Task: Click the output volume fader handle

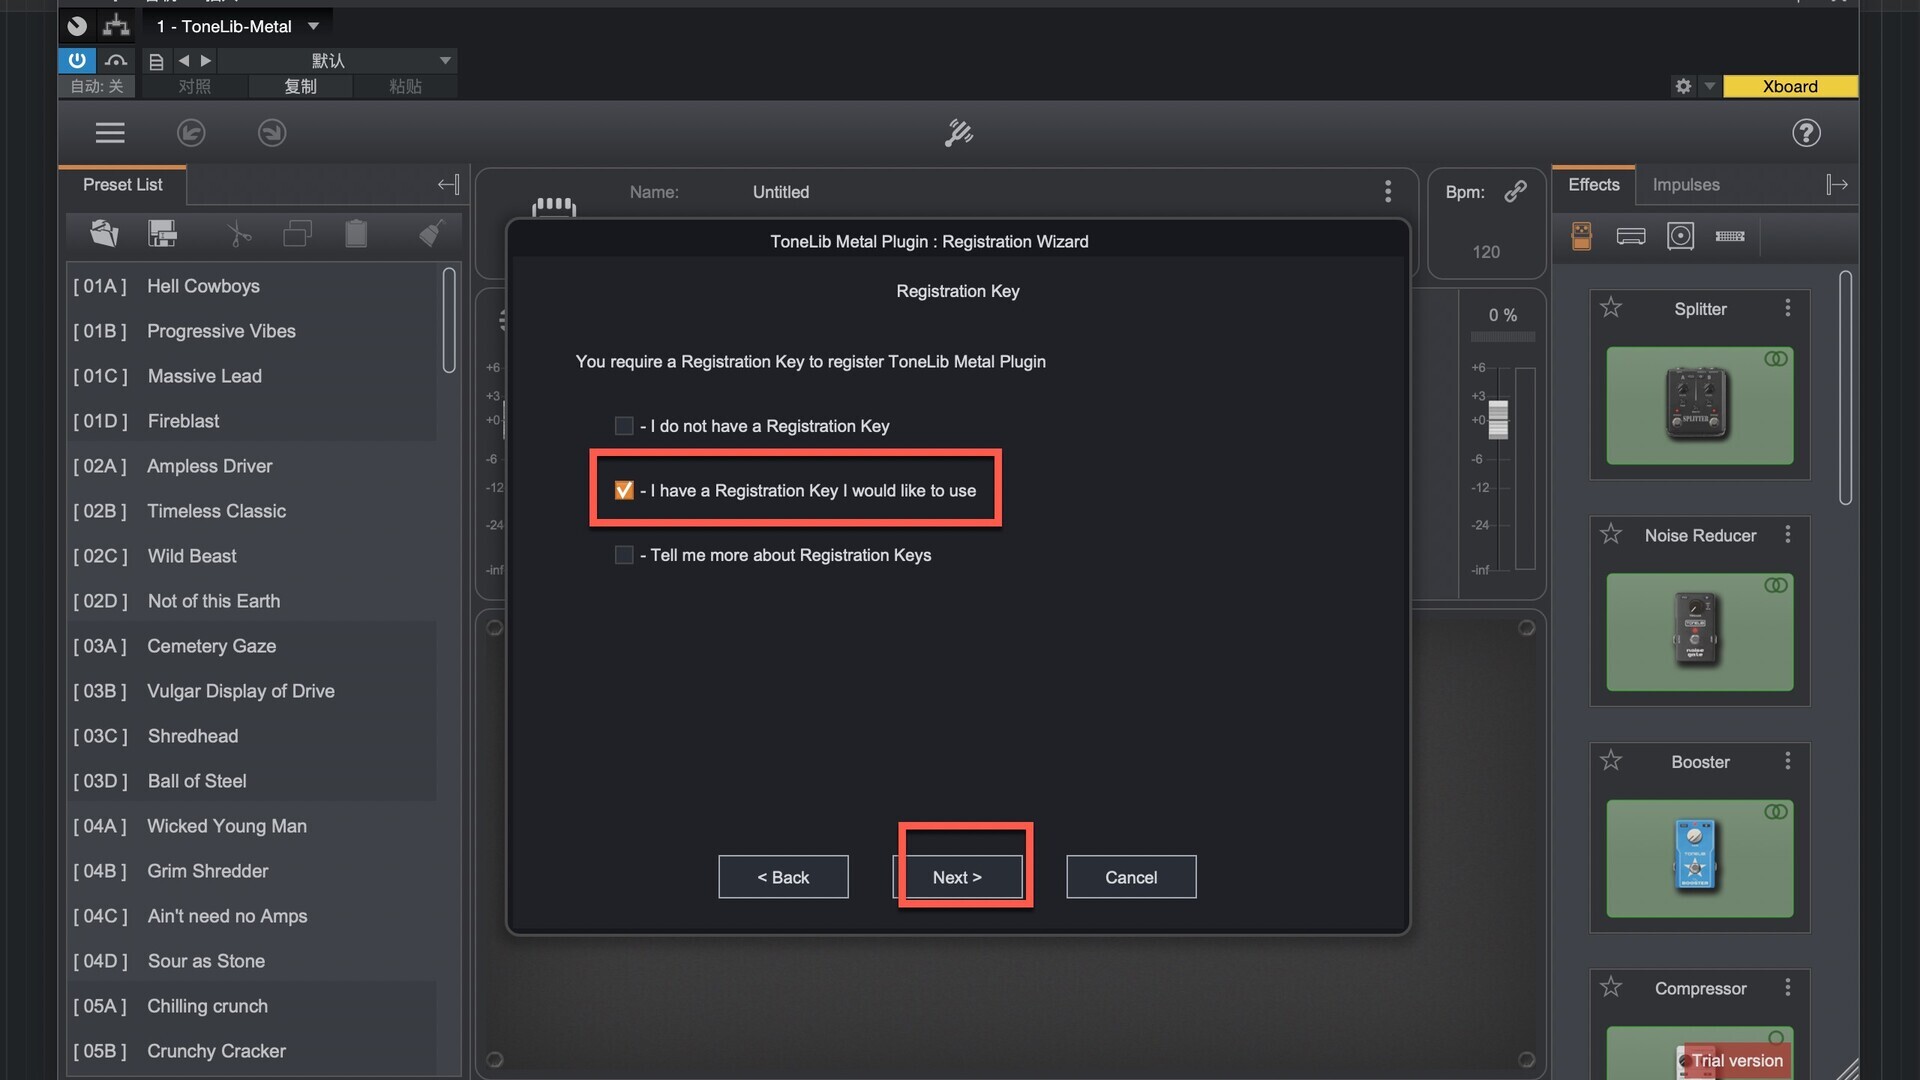Action: 1498,419
